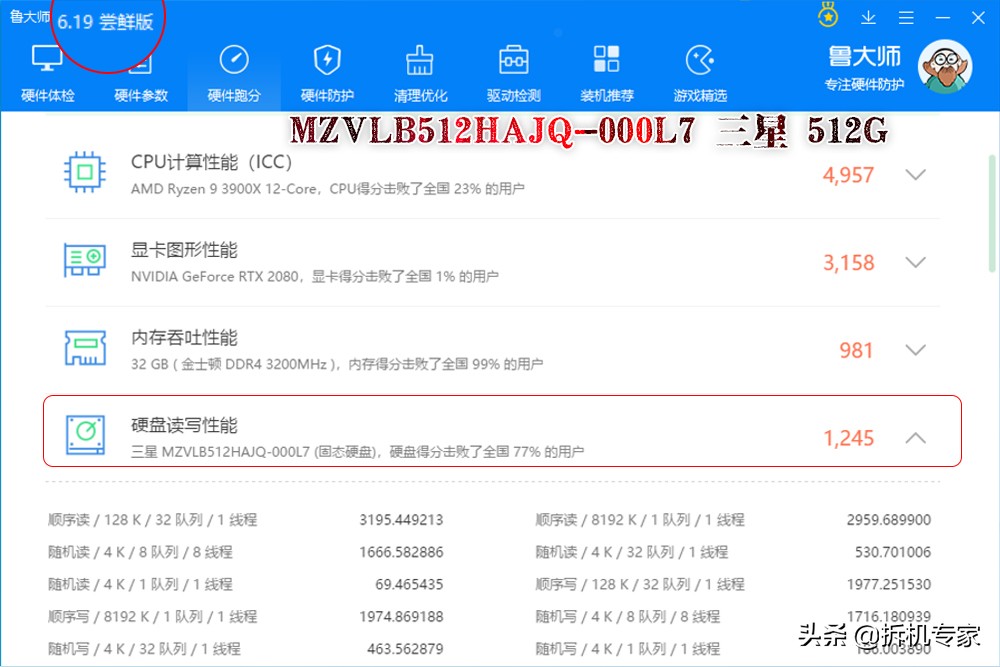
Task: Click the 鲁大师 logo in top right
Action: tap(866, 57)
